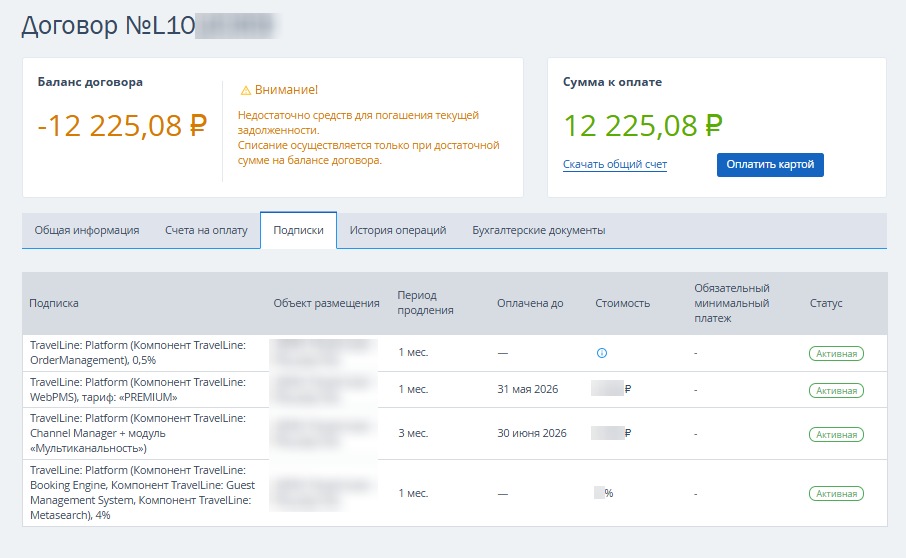This screenshot has width=906, height=558.
Task: Follow the Скачать общий счет link
Action: [615, 164]
